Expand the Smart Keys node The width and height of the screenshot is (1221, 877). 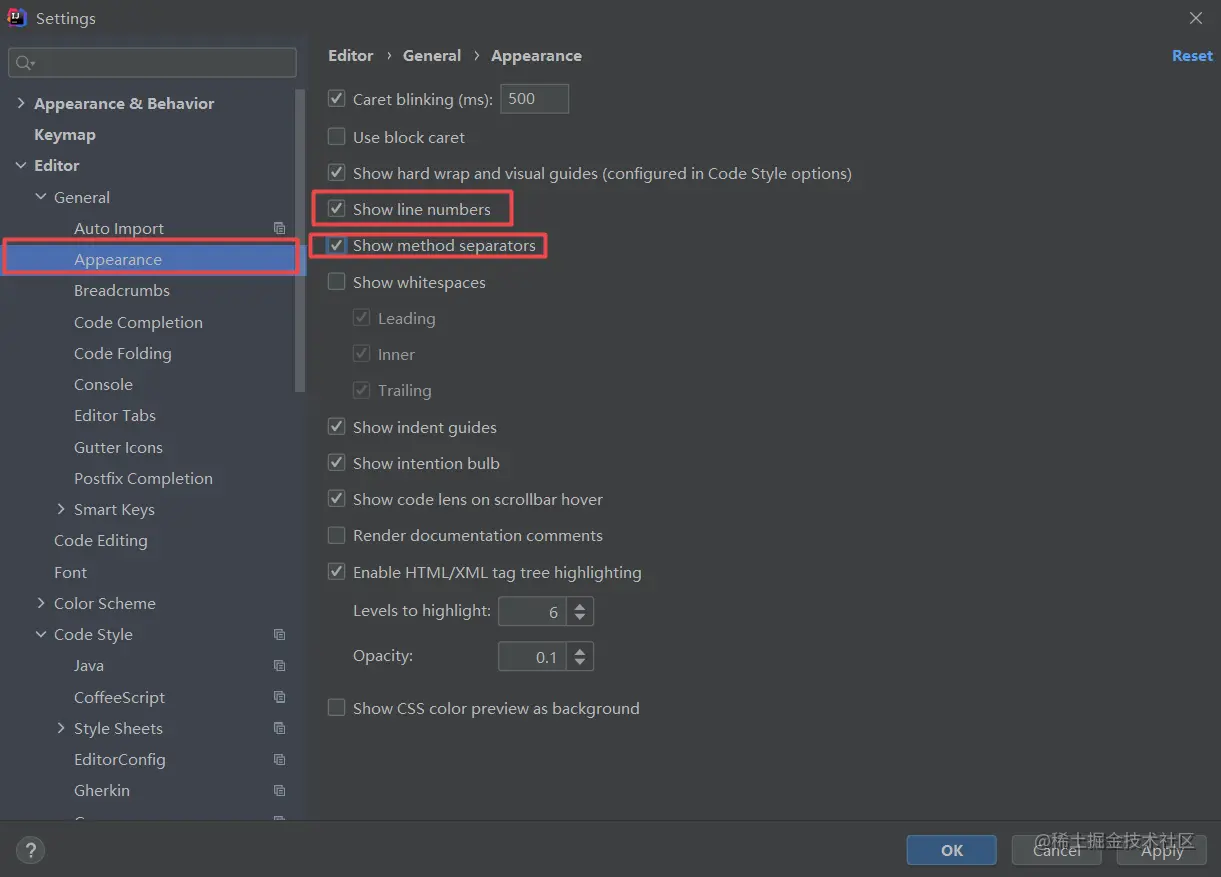click(61, 509)
